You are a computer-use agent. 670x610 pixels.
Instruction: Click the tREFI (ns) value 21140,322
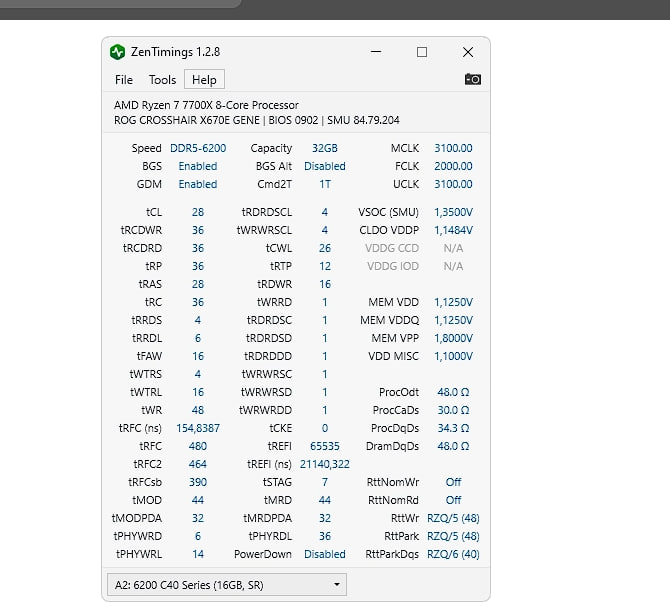pos(325,464)
